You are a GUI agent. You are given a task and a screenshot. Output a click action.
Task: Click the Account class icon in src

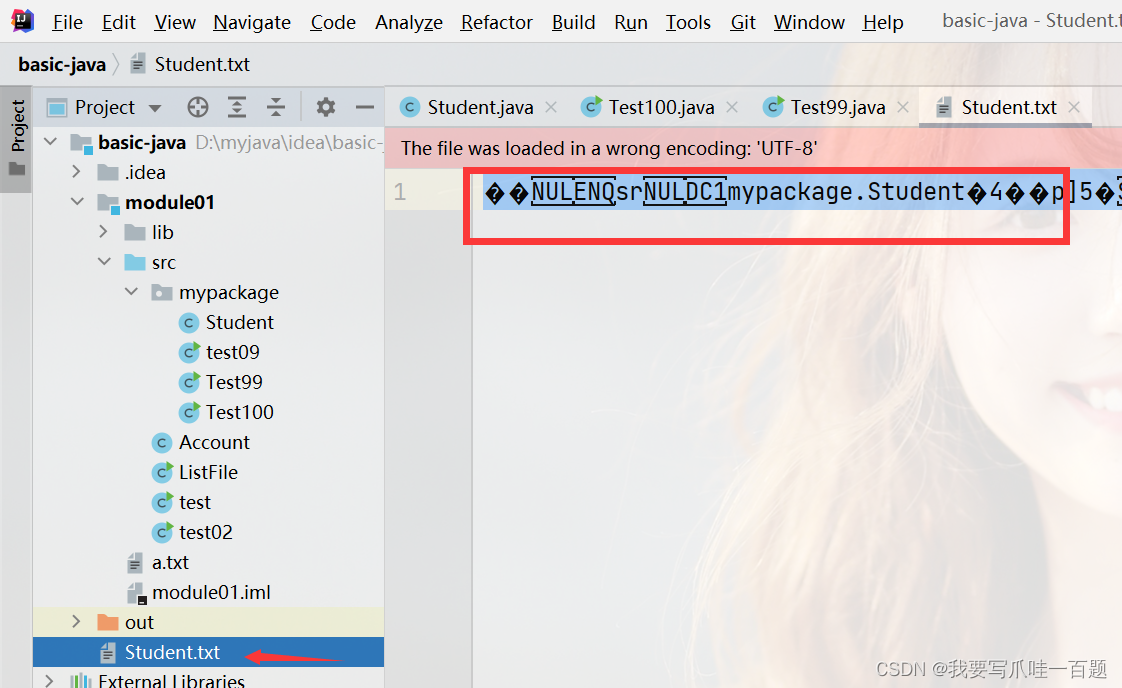[162, 442]
